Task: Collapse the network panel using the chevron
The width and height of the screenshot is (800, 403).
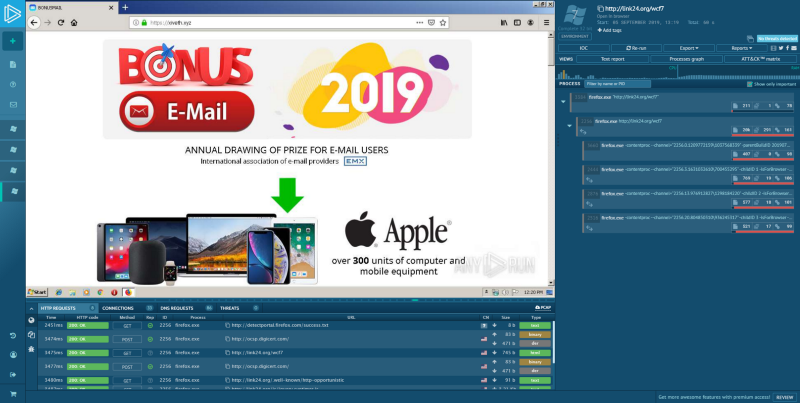Action: [31, 309]
